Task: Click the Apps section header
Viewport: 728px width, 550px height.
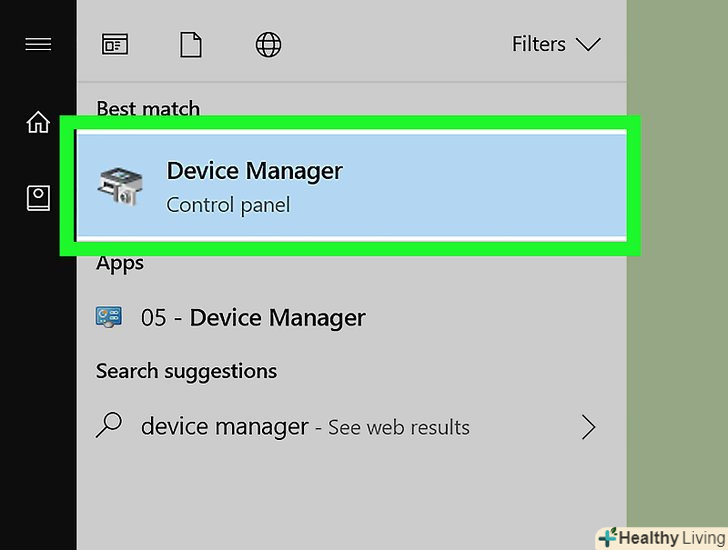Action: click(x=120, y=263)
